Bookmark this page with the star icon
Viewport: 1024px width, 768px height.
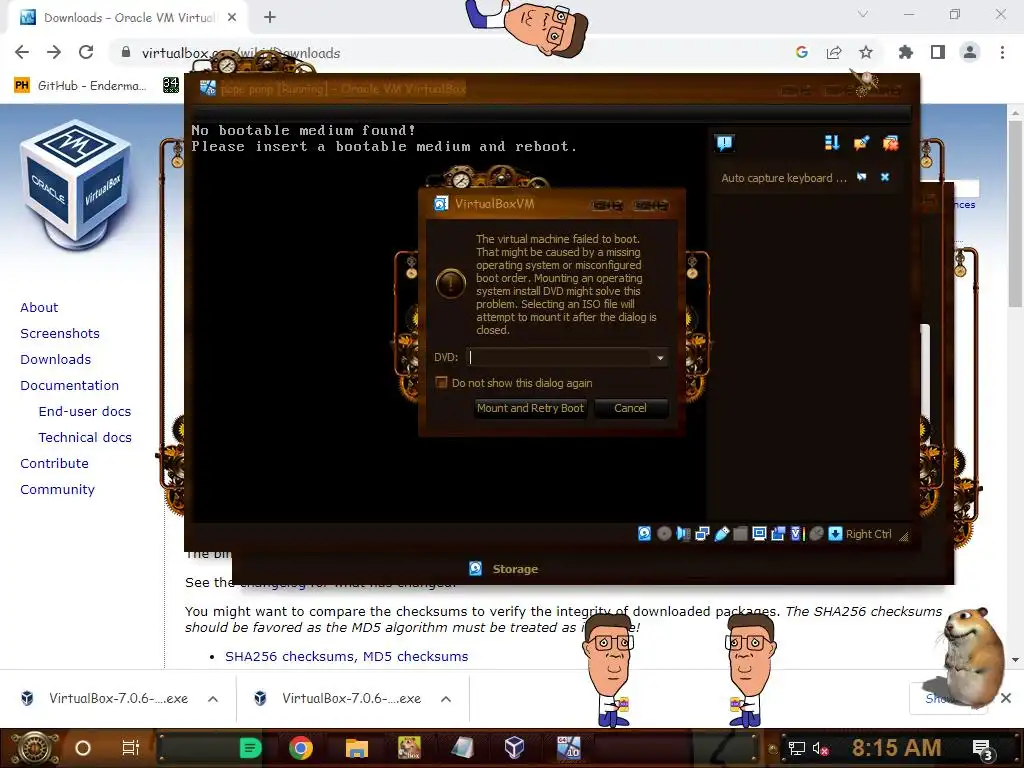coord(866,52)
